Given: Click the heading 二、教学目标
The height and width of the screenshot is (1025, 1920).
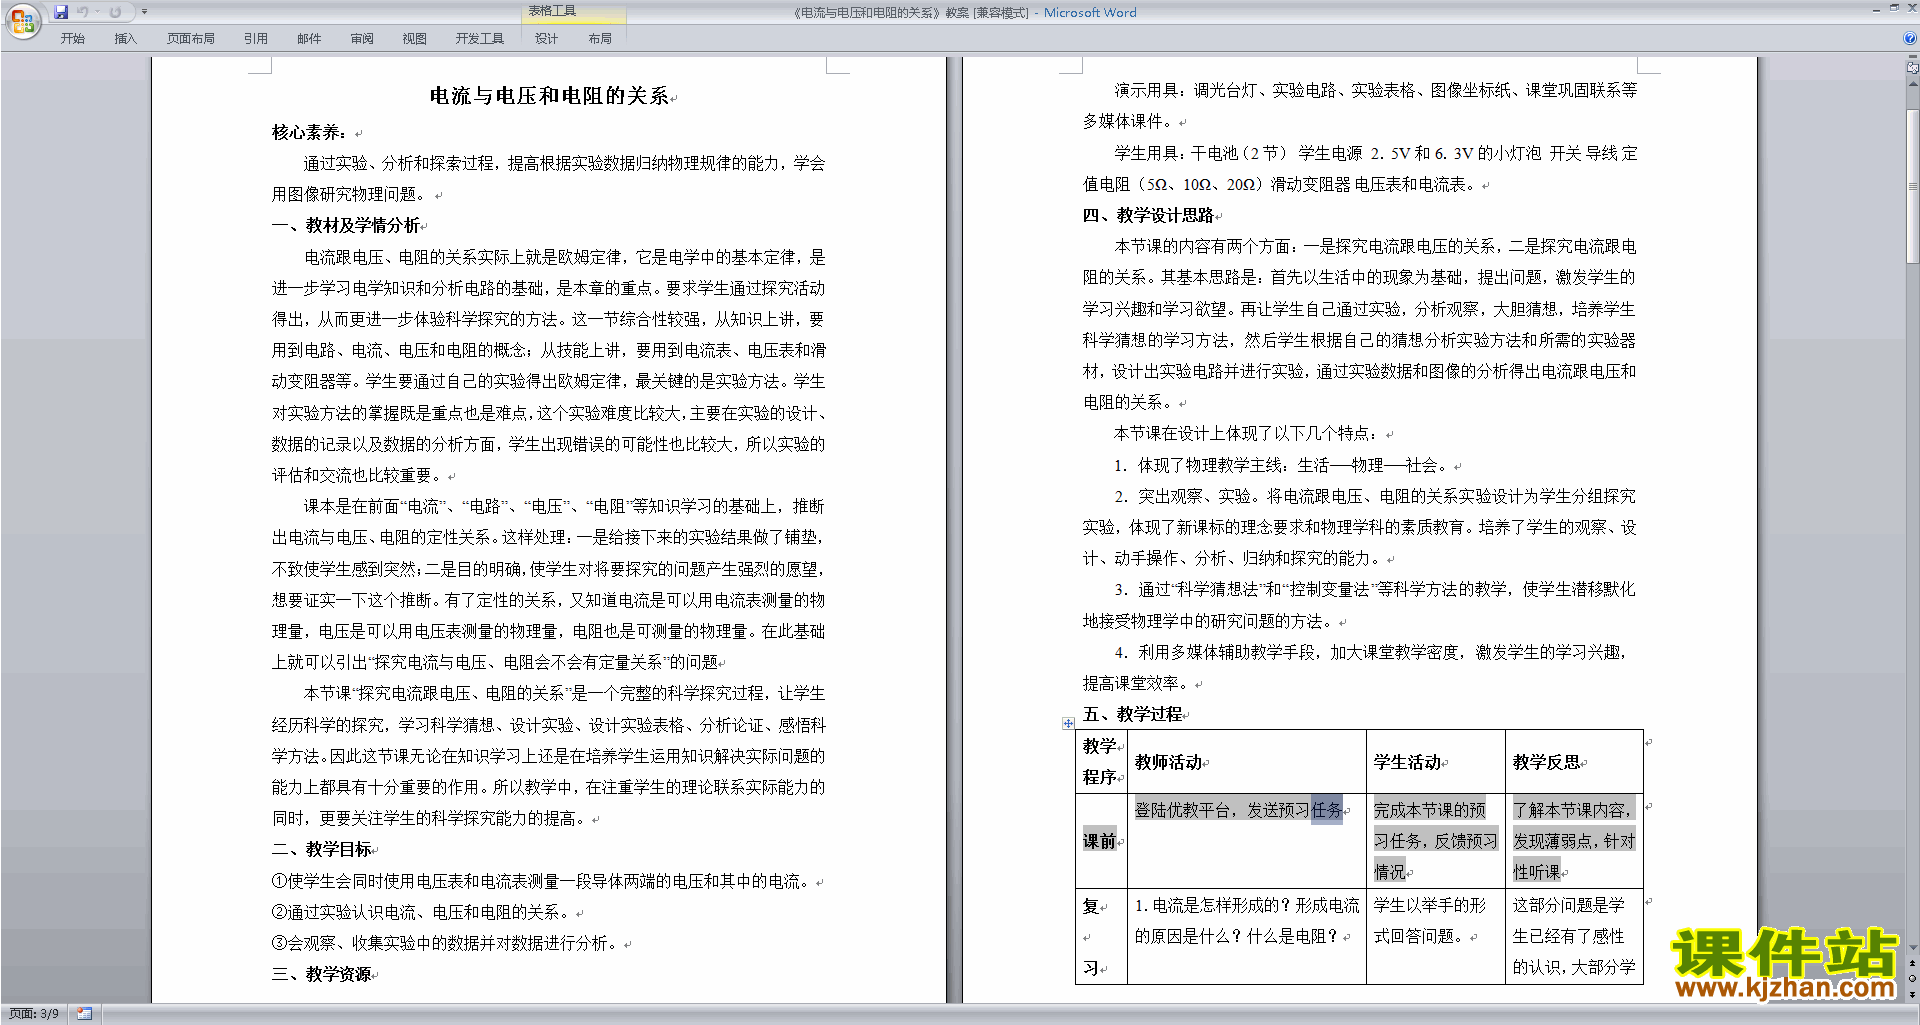Looking at the screenshot, I should coord(322,849).
